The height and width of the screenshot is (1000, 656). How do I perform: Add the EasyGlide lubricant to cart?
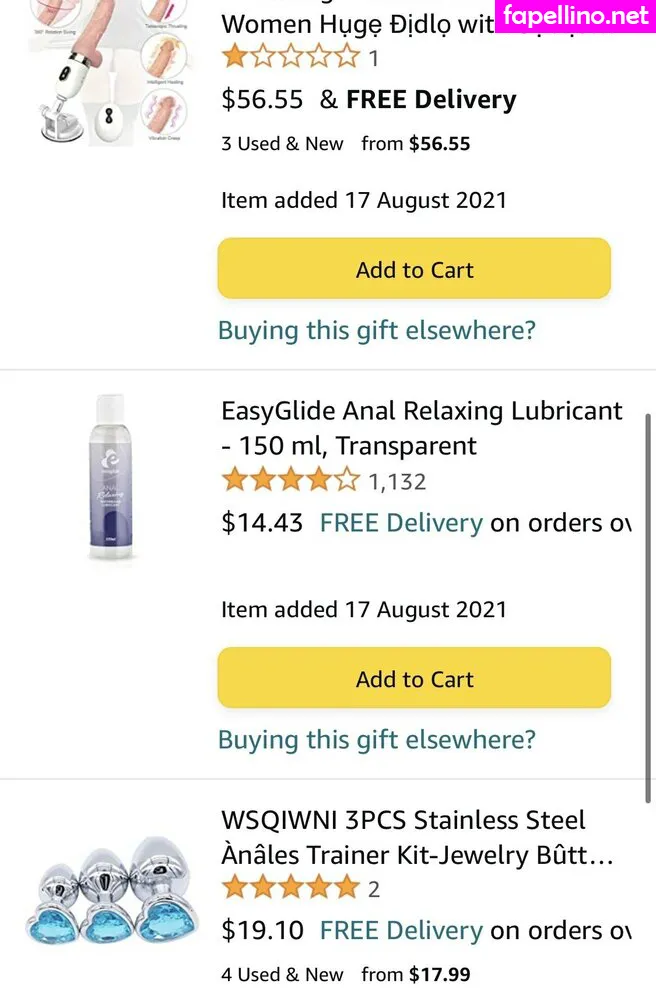click(x=414, y=679)
